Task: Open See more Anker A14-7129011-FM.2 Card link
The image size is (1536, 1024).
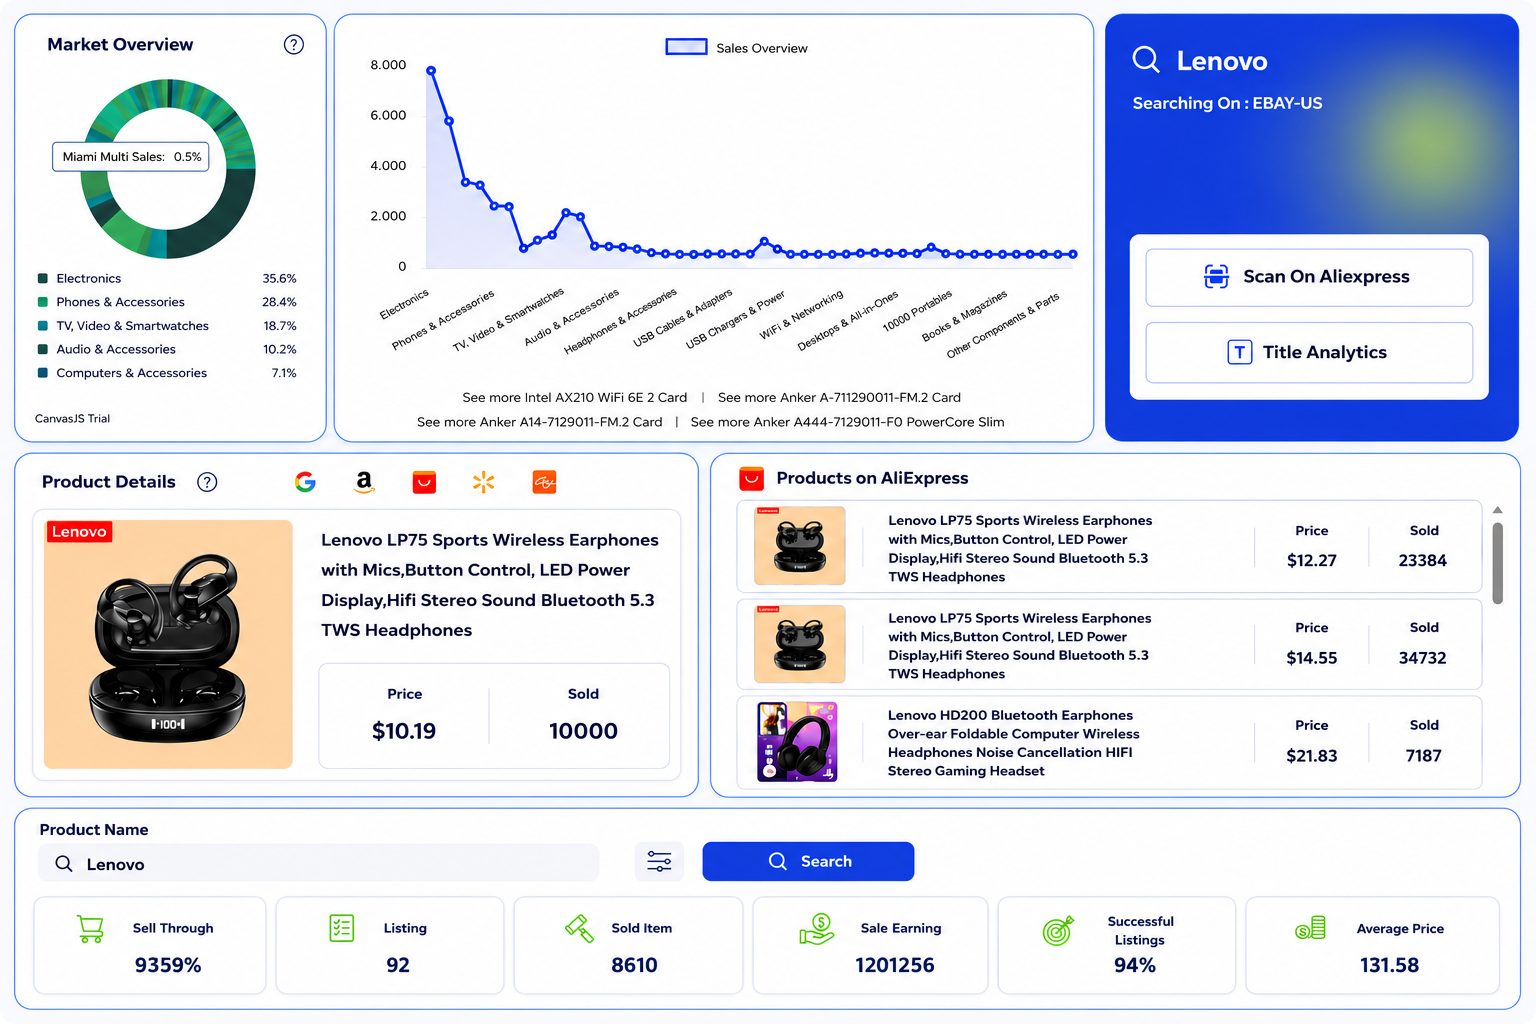Action: pos(539,422)
